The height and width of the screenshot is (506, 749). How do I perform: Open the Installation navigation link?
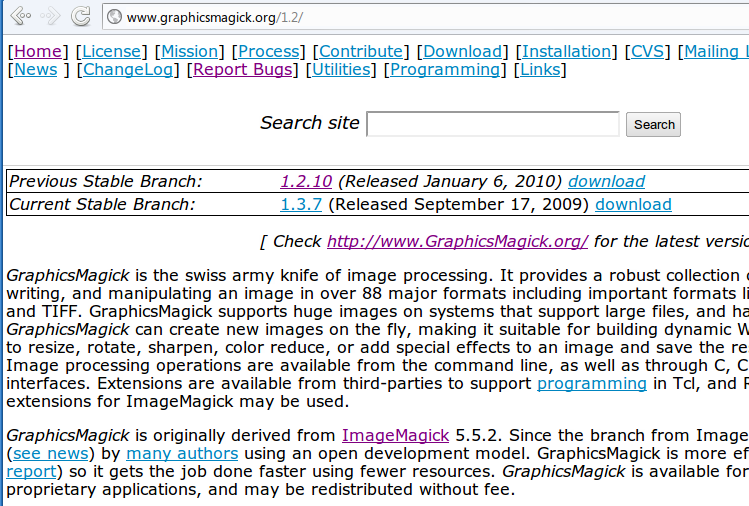click(567, 51)
